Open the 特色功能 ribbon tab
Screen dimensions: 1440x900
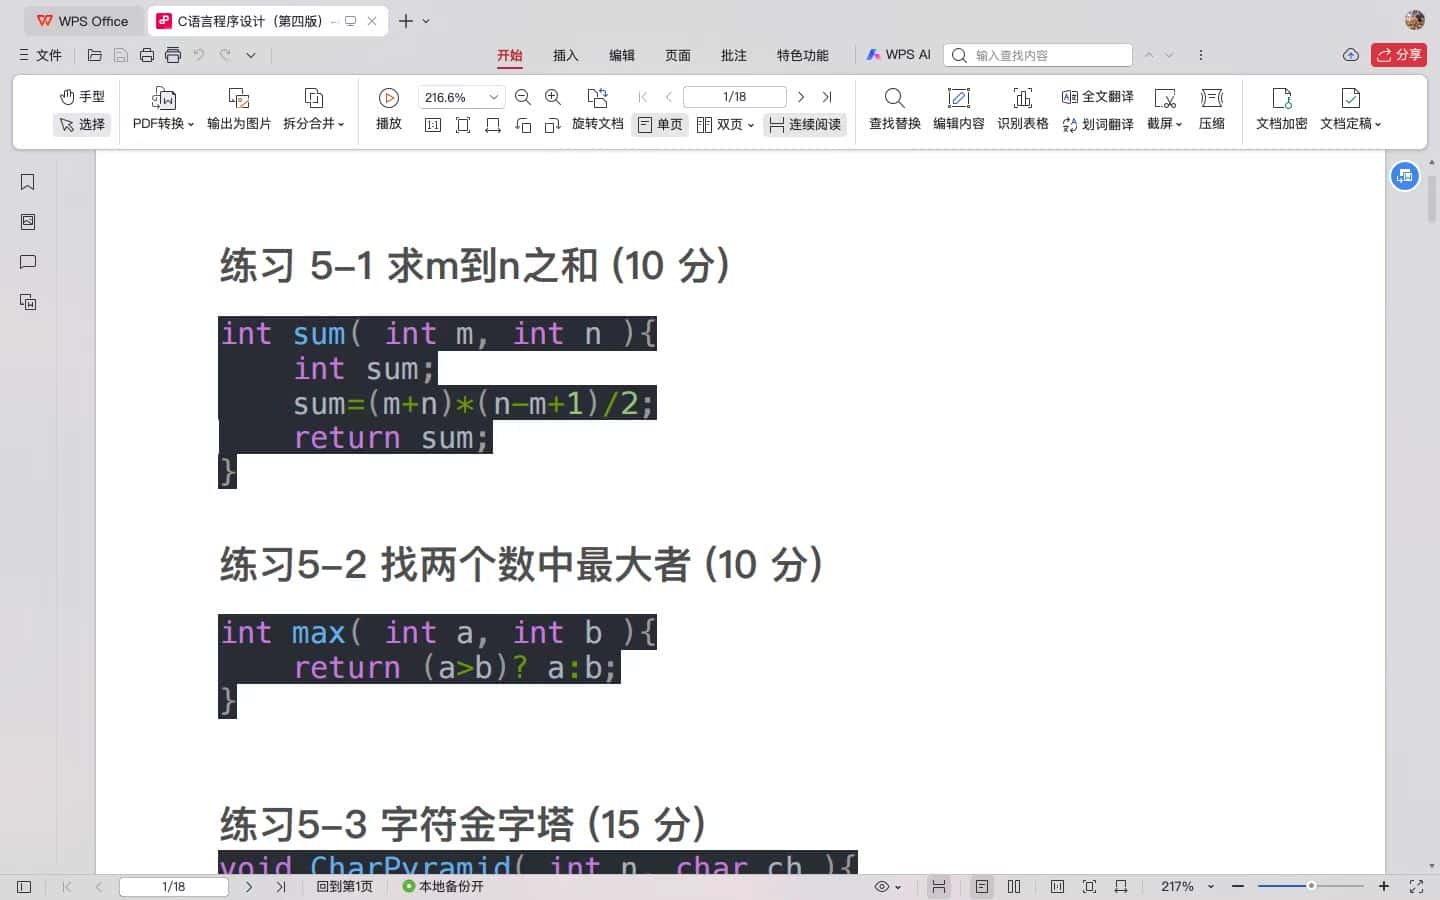803,55
